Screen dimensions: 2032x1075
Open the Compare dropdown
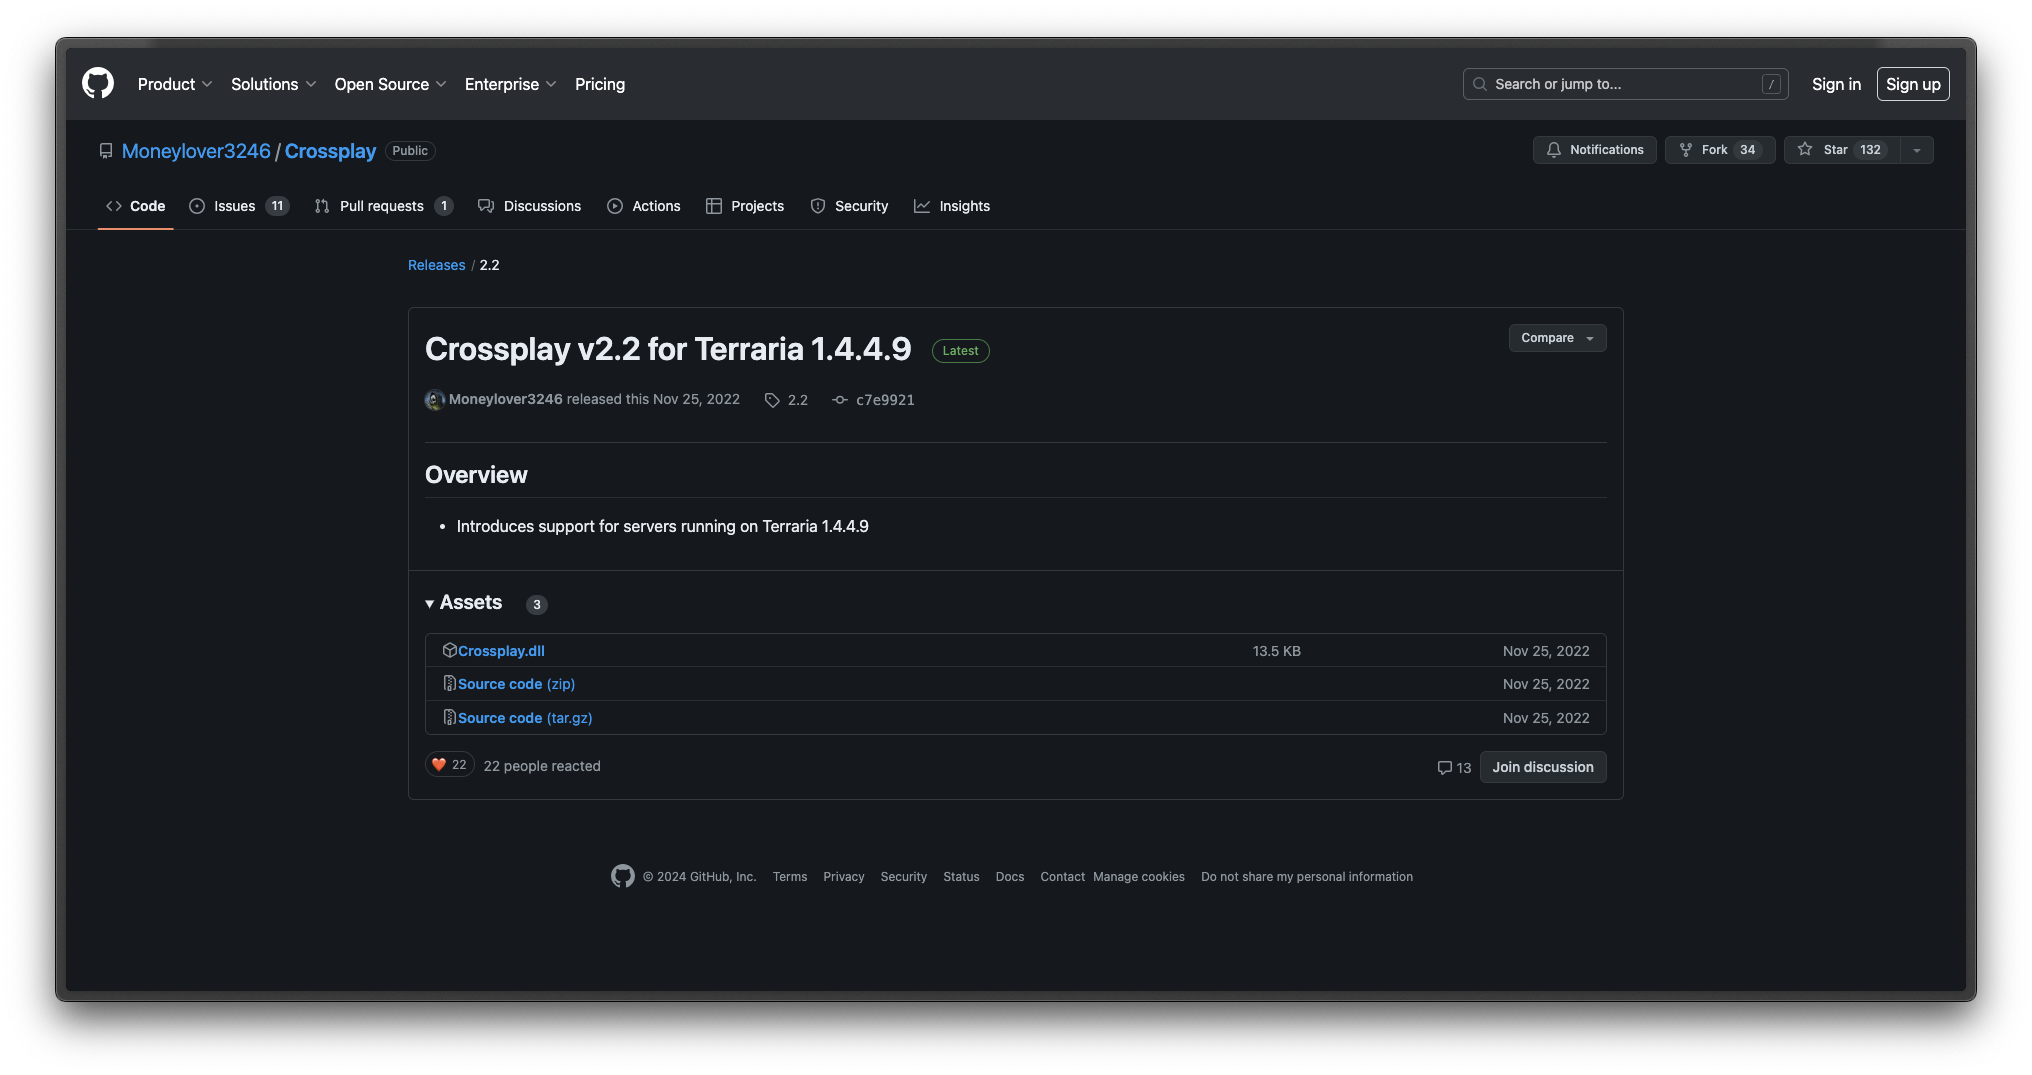pyautogui.click(x=1558, y=338)
